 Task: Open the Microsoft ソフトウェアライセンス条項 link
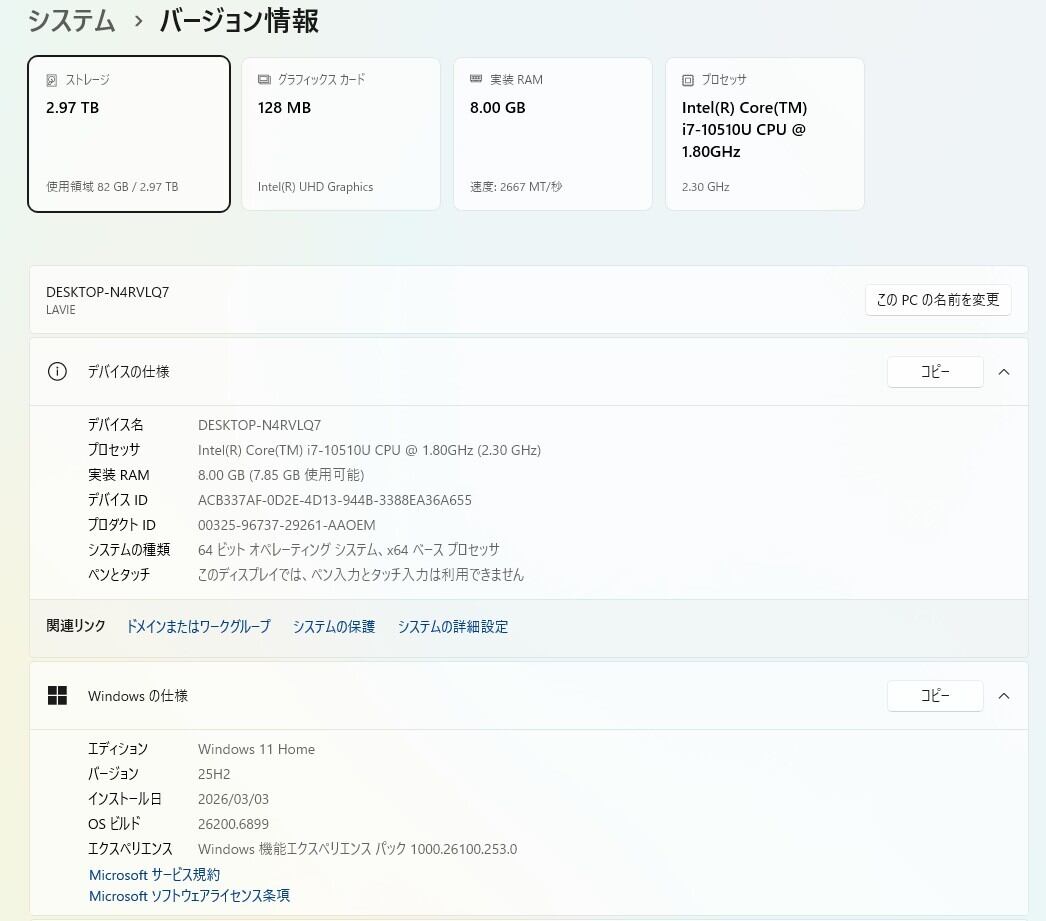[189, 896]
